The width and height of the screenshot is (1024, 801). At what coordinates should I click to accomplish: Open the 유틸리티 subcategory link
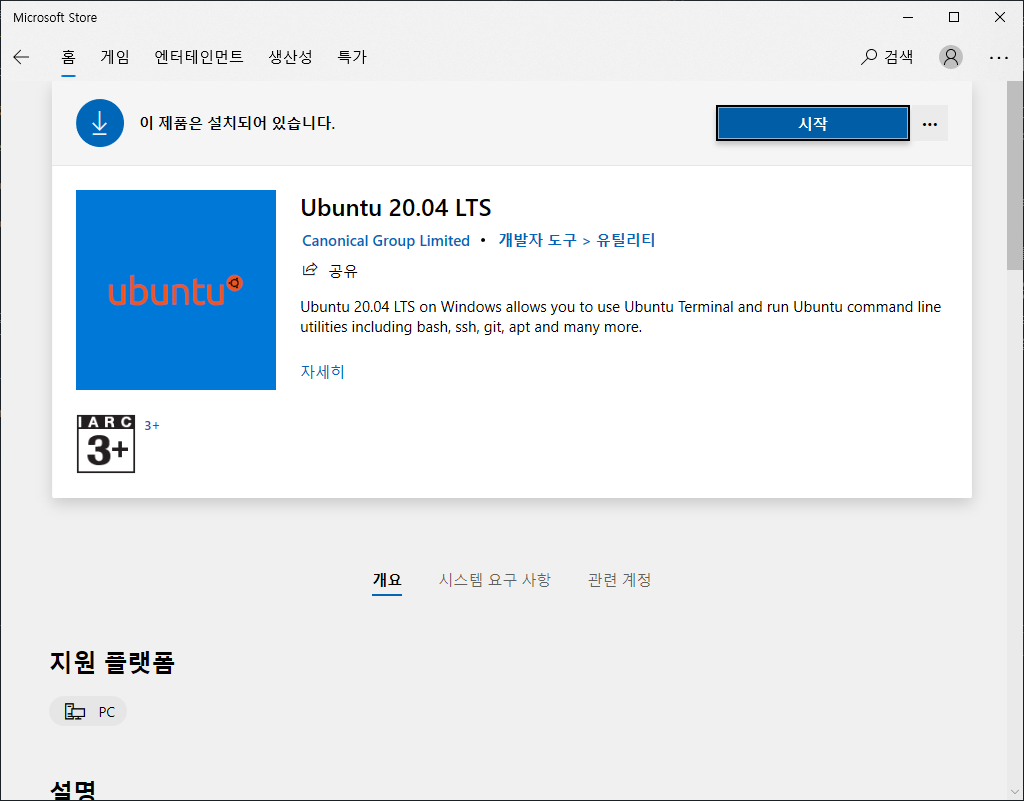click(626, 240)
